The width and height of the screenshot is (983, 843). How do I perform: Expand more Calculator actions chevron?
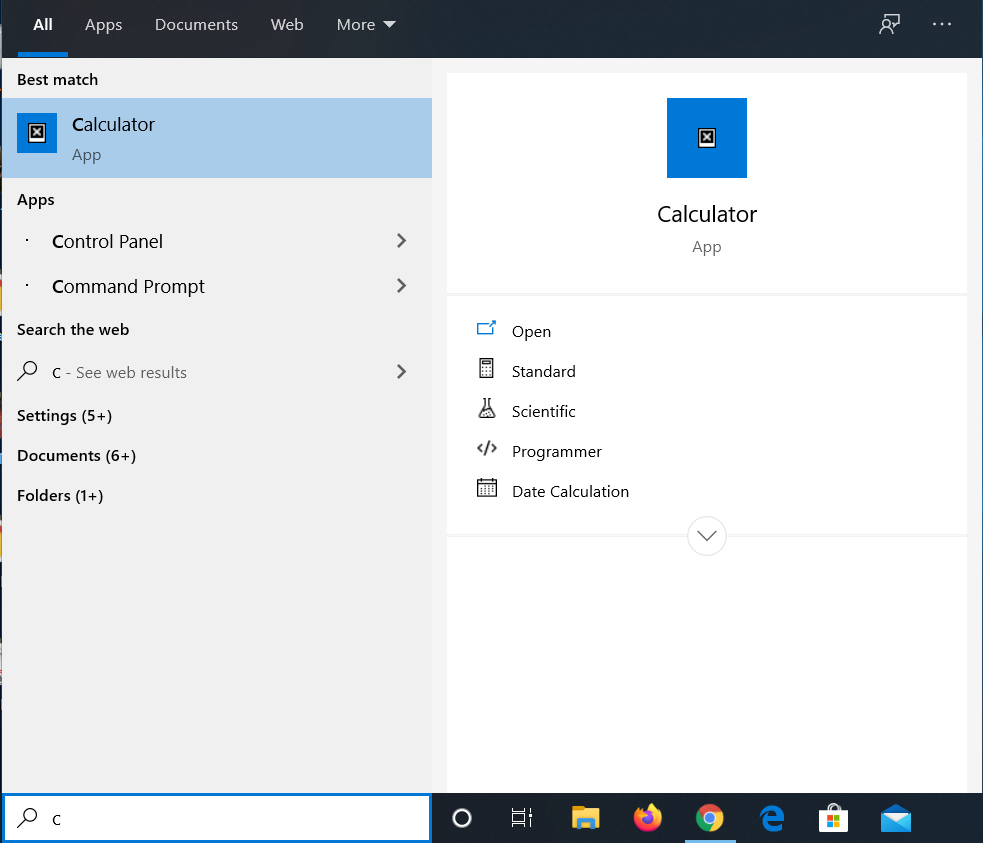[707, 536]
